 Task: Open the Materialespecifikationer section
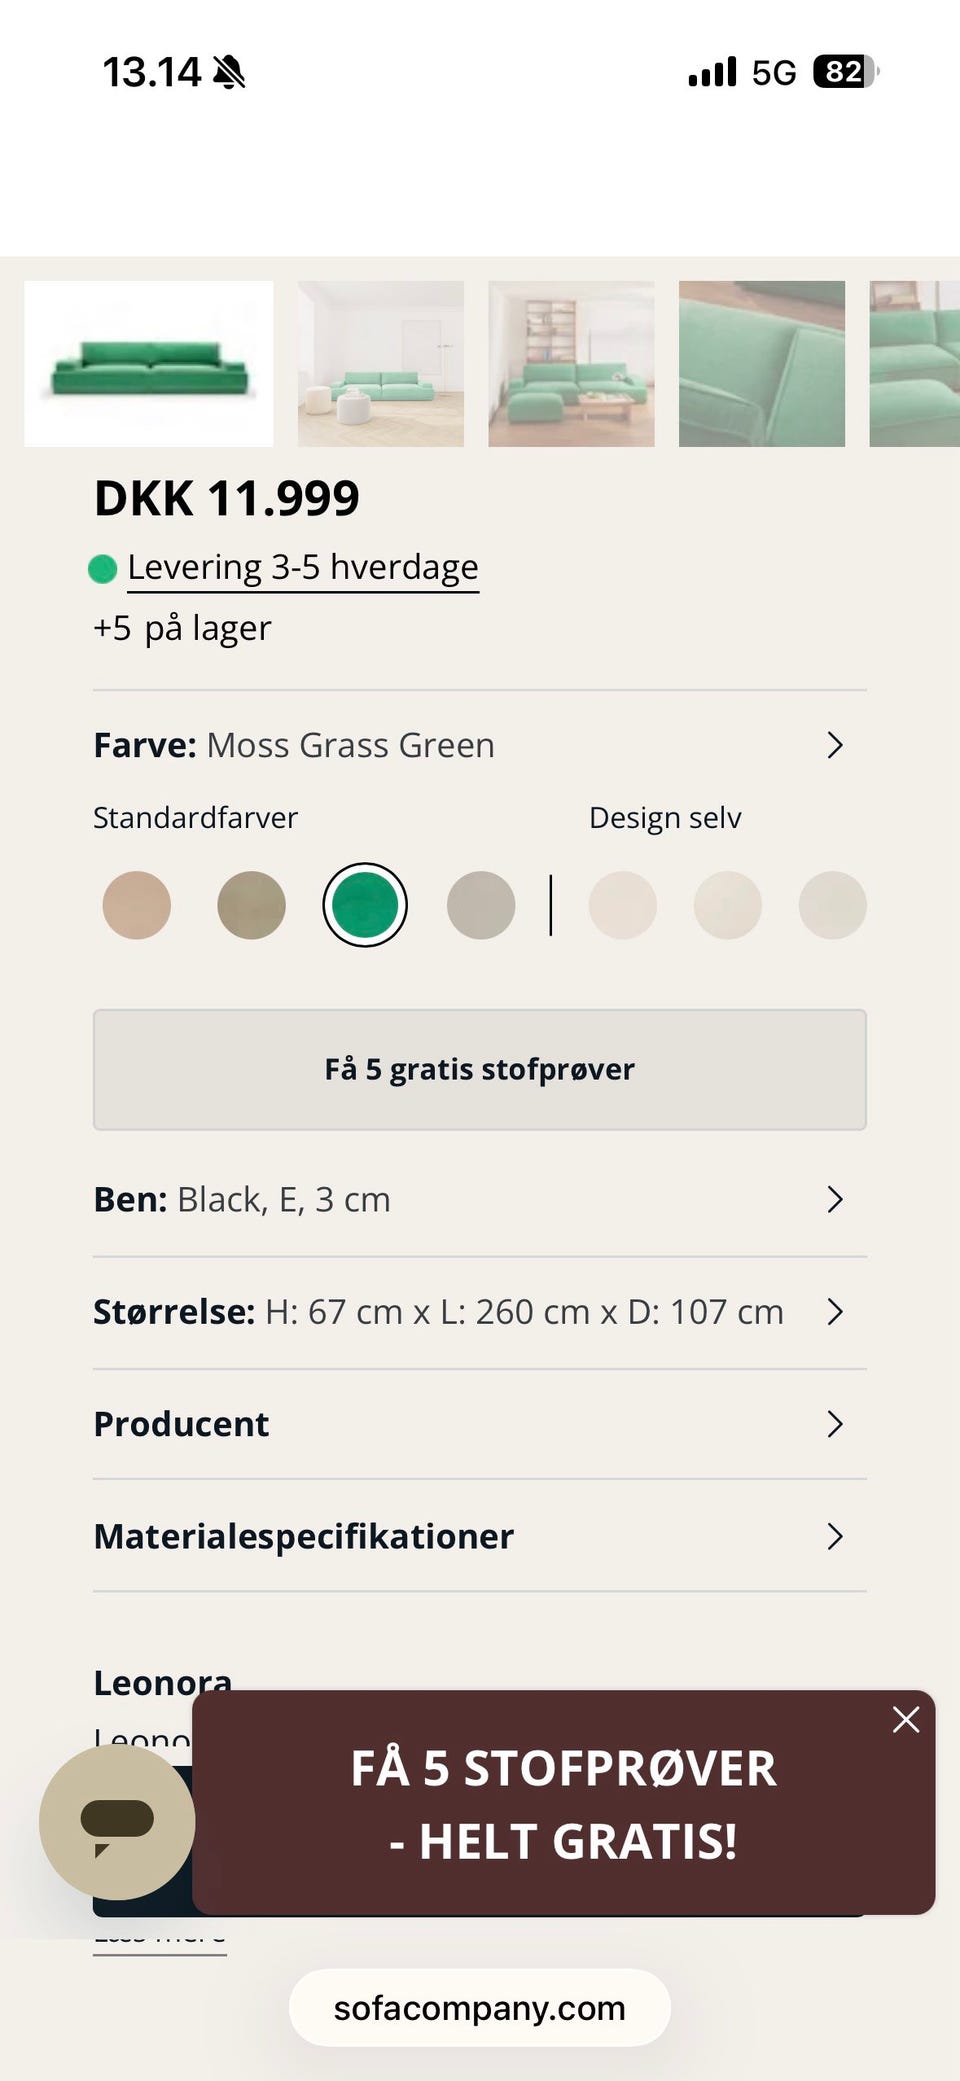(835, 1536)
